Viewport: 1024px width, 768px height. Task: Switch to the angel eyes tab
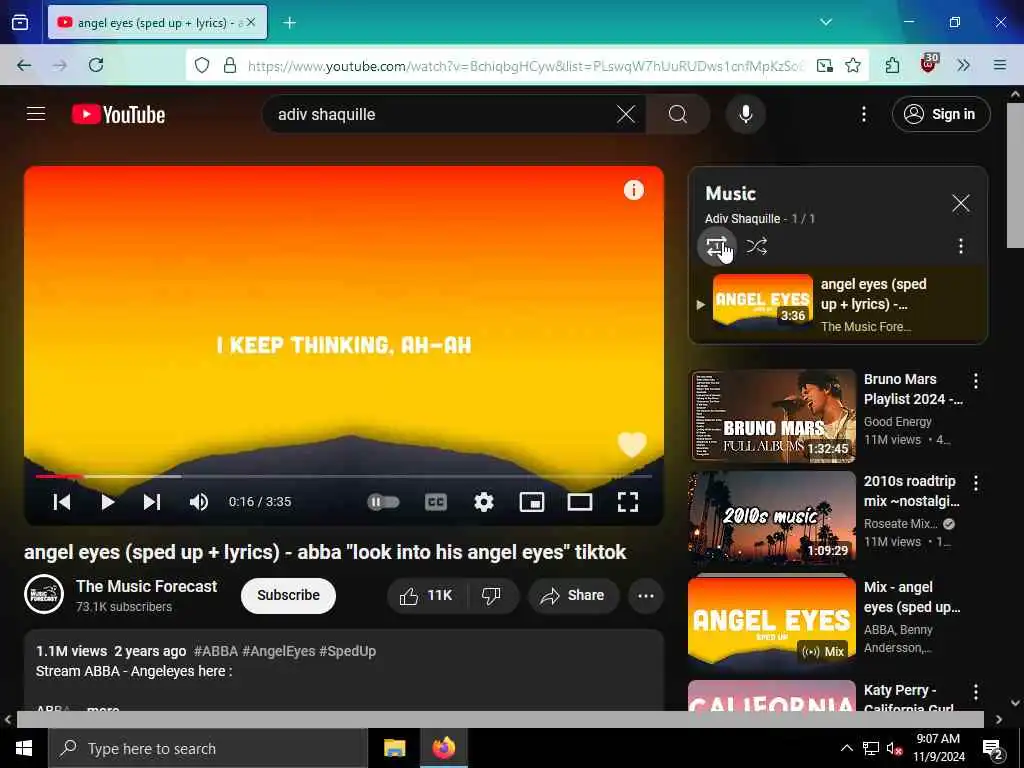pyautogui.click(x=157, y=23)
